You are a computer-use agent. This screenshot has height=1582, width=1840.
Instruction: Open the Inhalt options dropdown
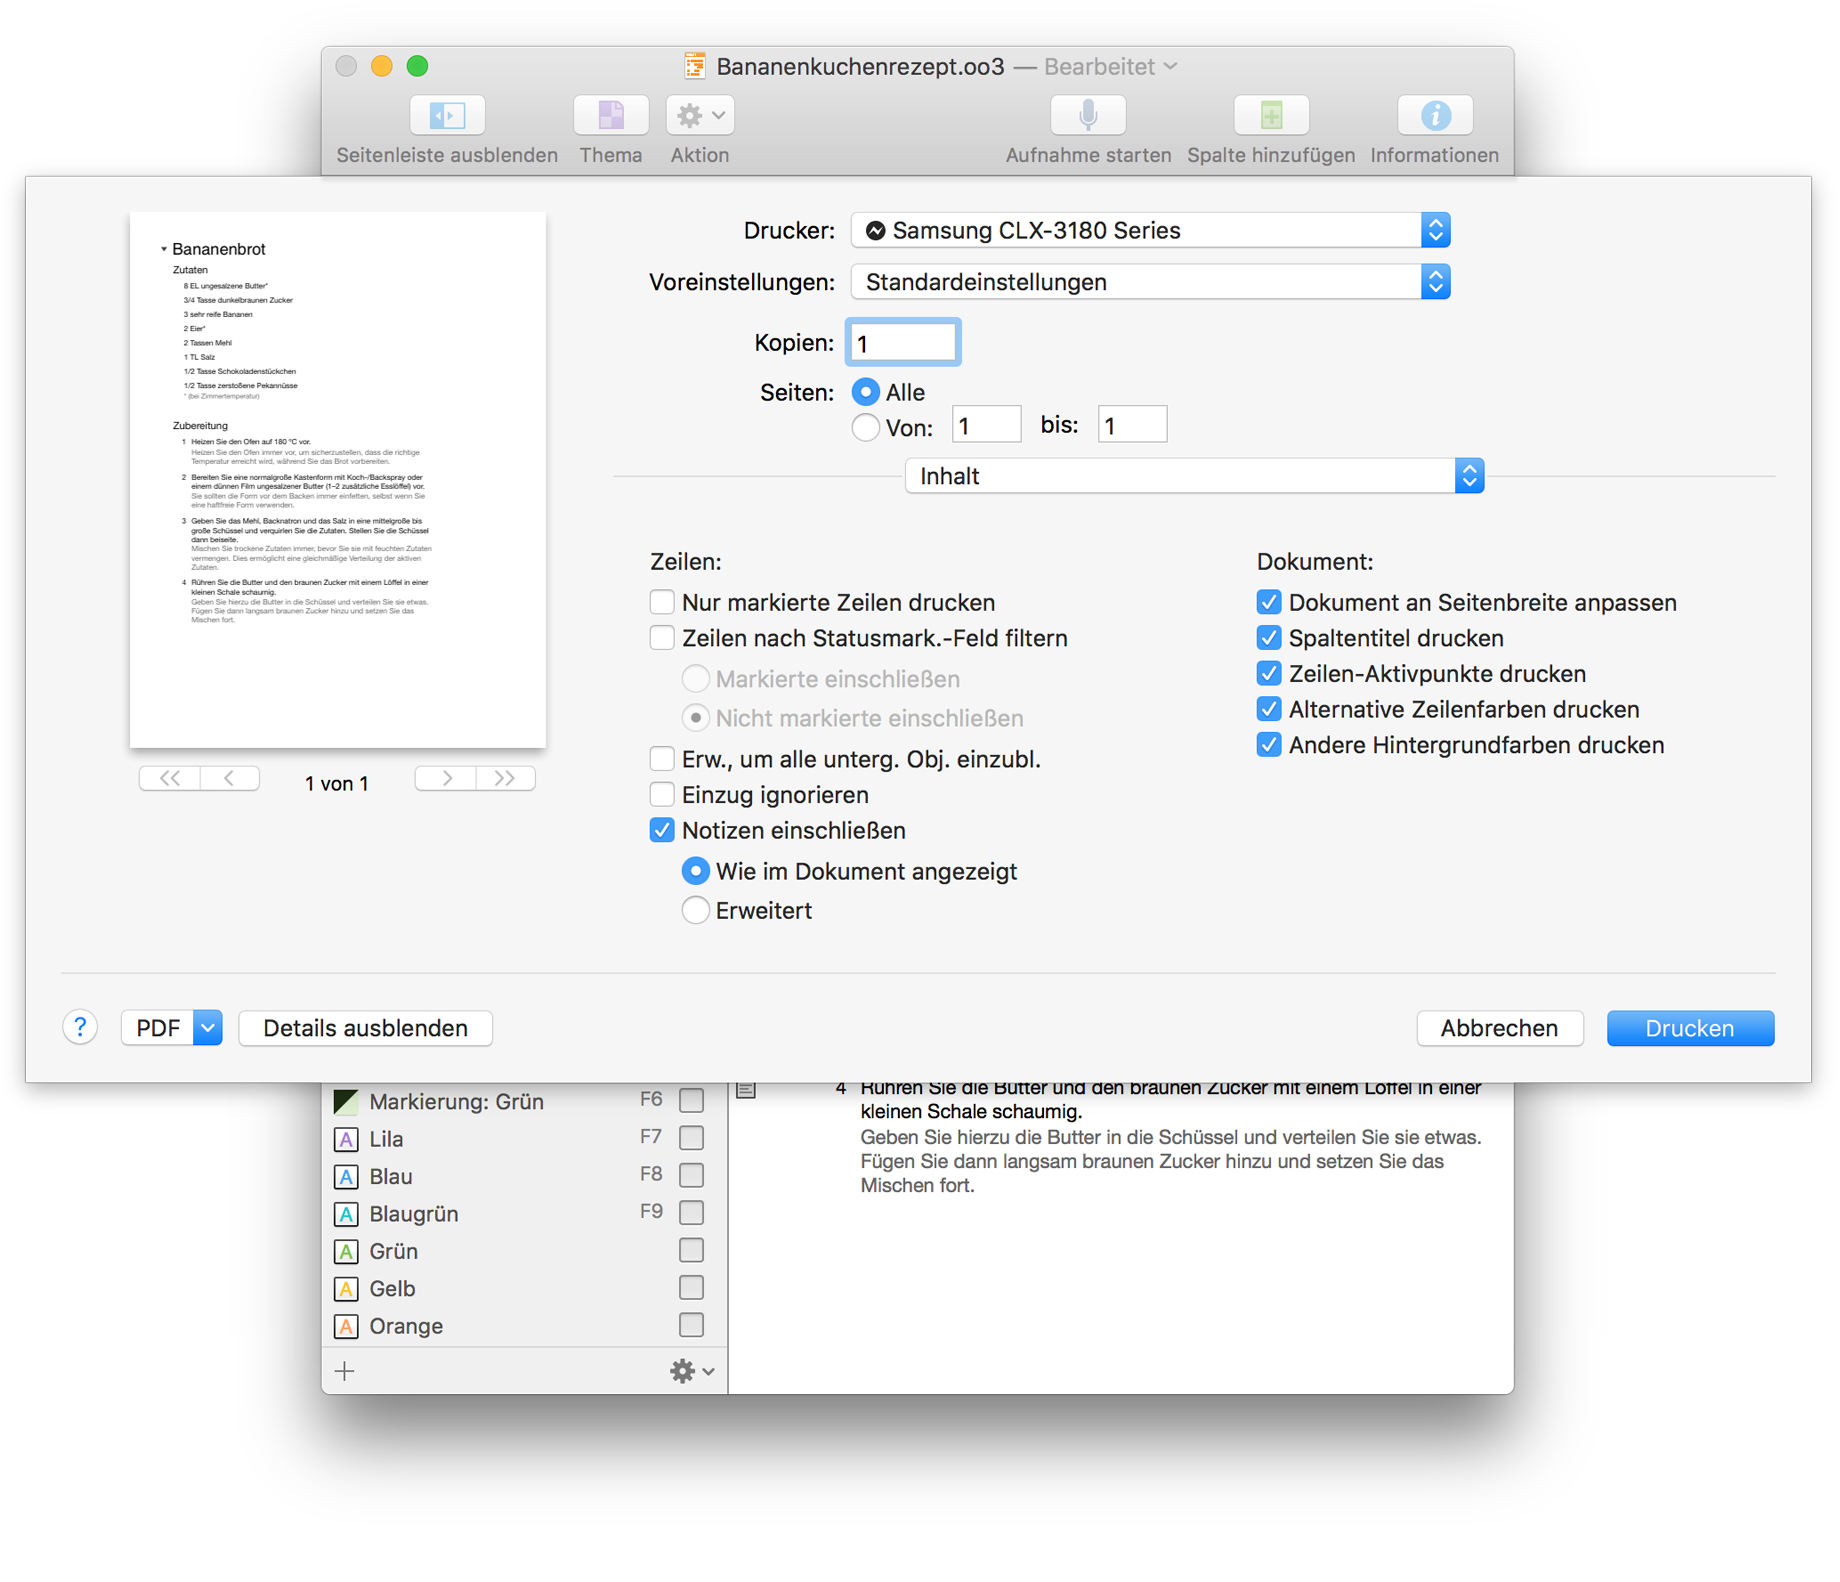tap(1194, 476)
